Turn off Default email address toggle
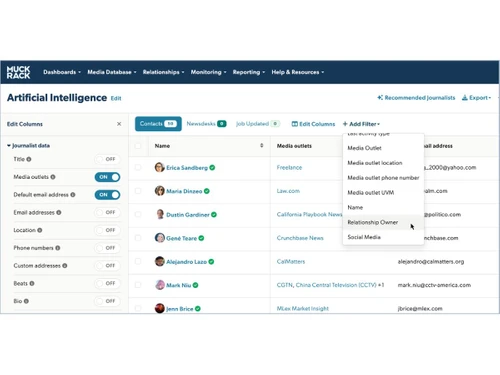 pos(107,195)
